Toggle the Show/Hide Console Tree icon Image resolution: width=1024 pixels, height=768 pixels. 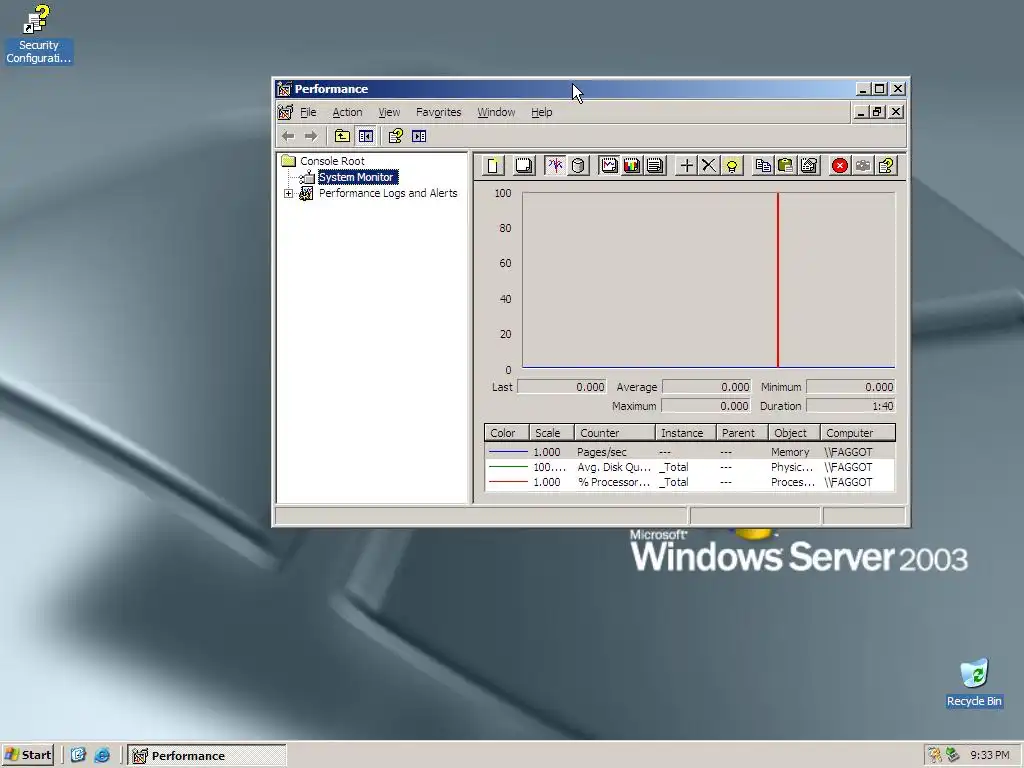pos(366,136)
